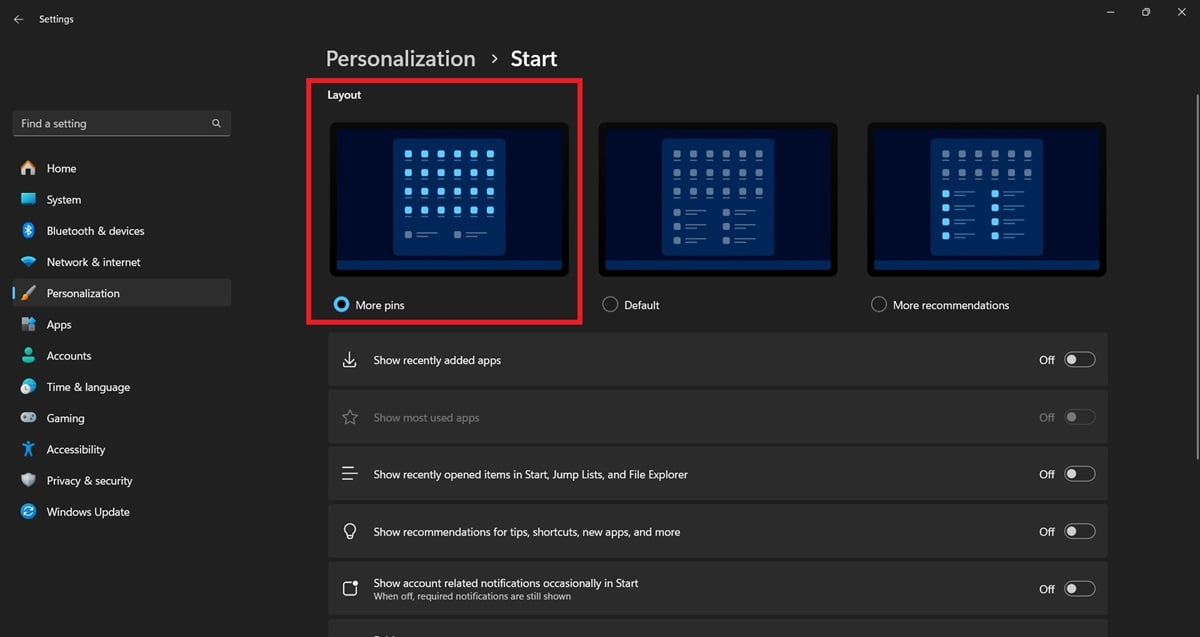The width and height of the screenshot is (1200, 637).
Task: Open Apps settings category
Action: (x=122, y=324)
